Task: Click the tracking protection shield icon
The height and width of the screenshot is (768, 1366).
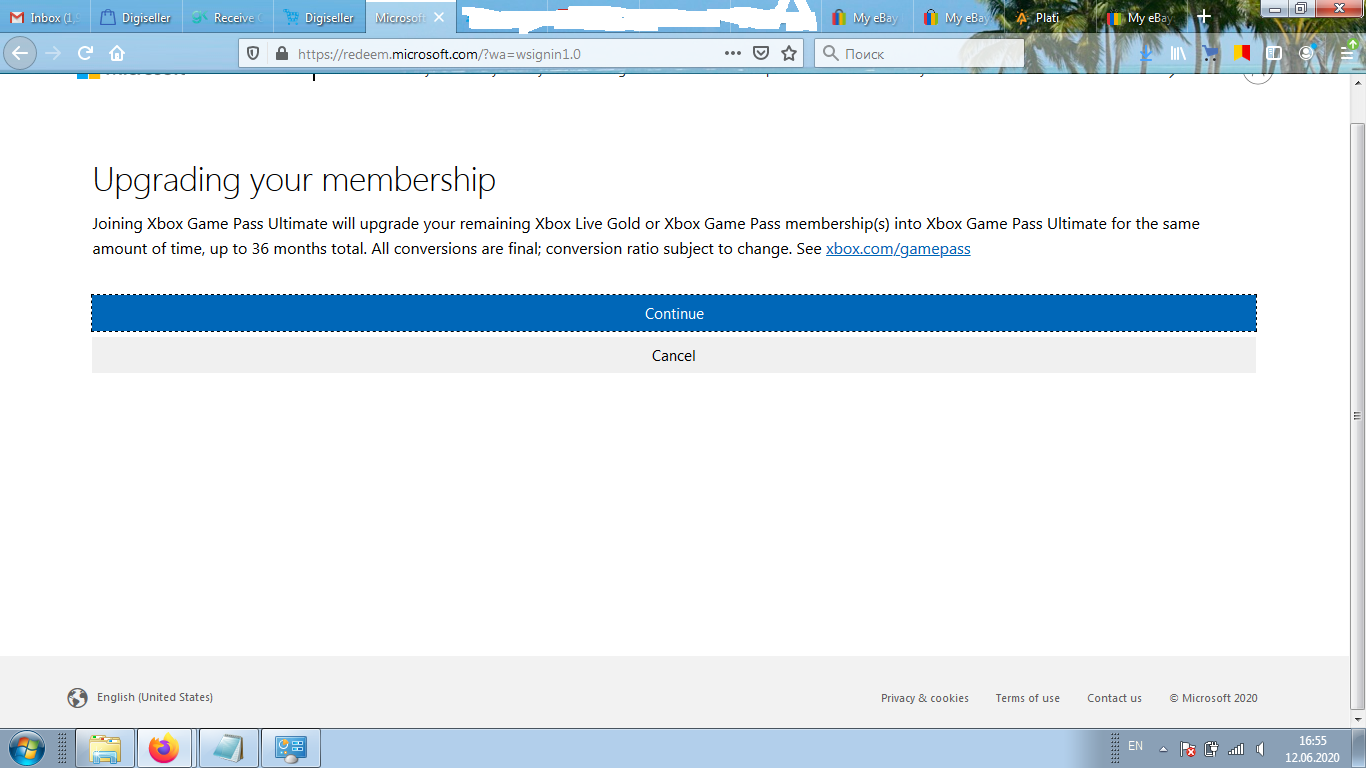Action: point(253,53)
